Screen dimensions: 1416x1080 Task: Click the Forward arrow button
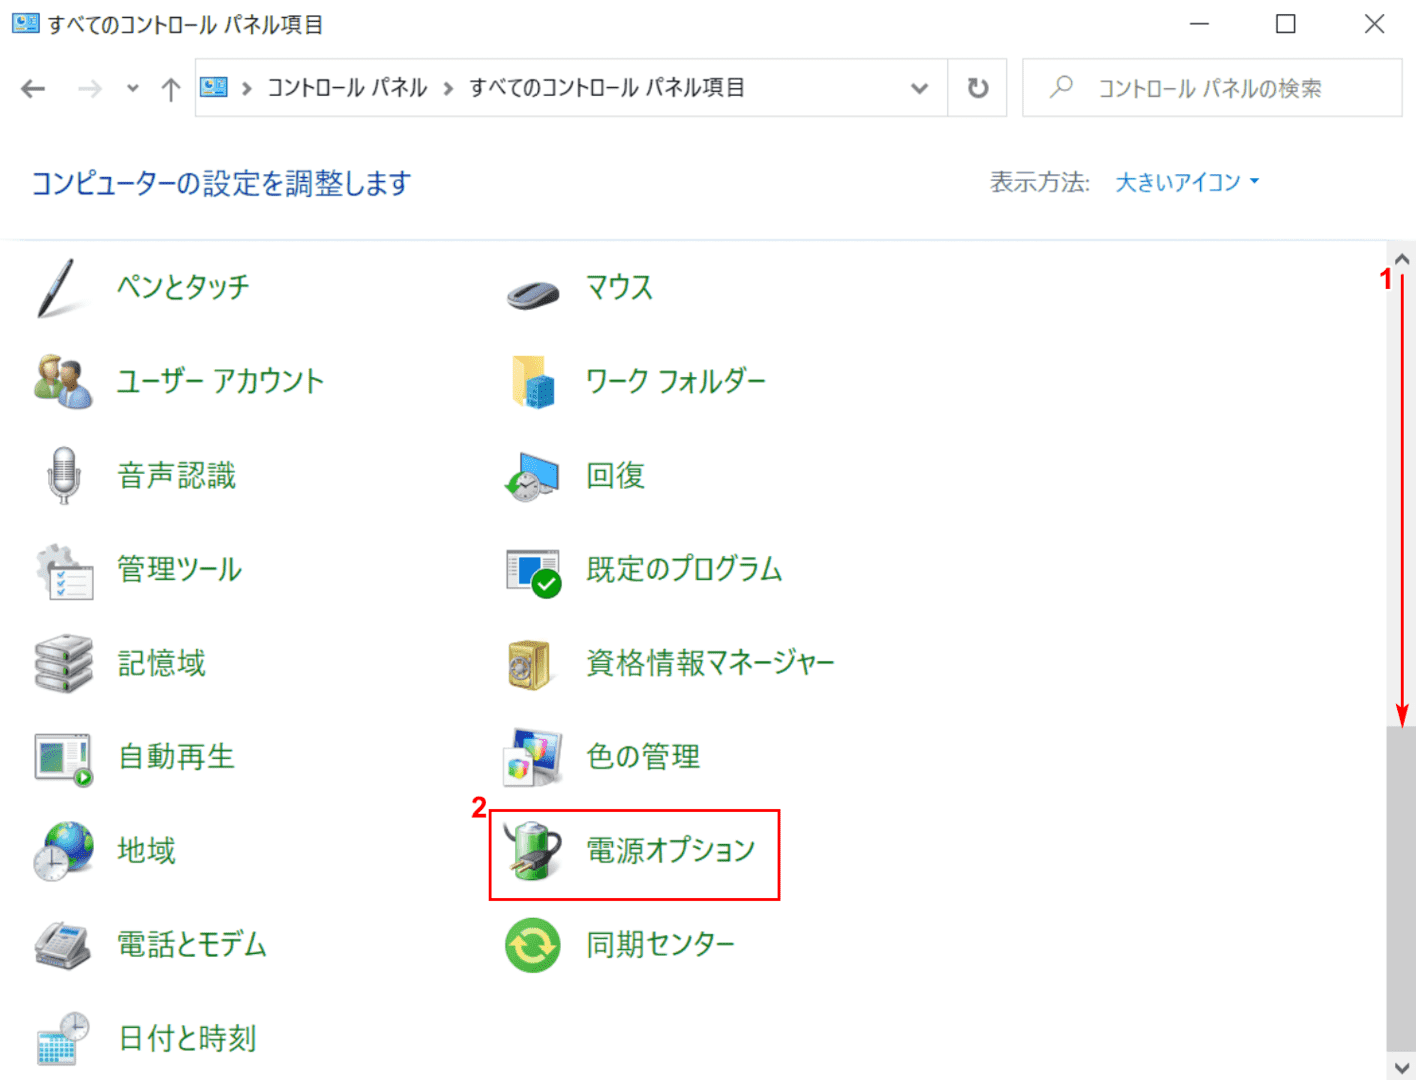coord(90,89)
